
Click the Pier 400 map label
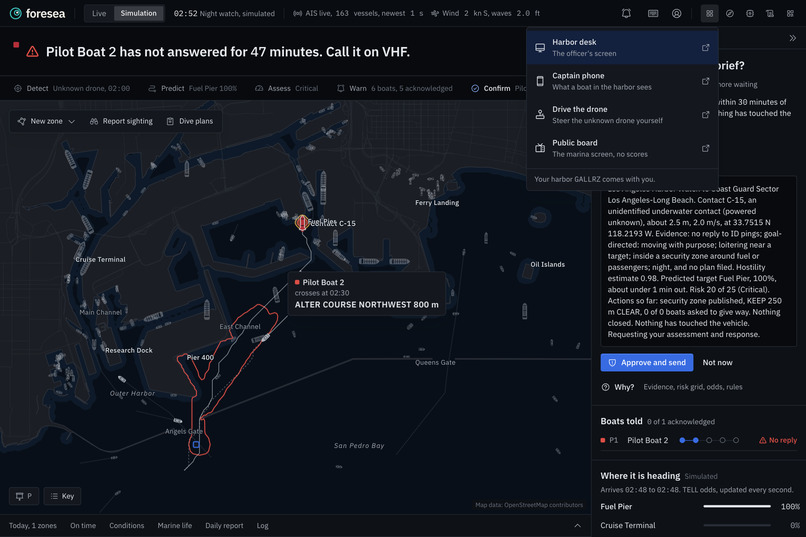tap(200, 357)
